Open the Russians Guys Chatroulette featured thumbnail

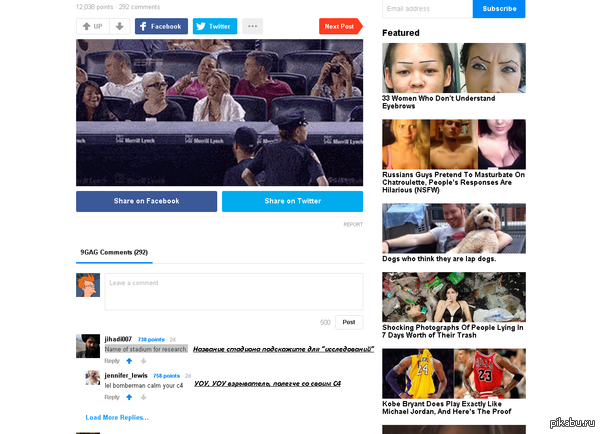click(454, 144)
